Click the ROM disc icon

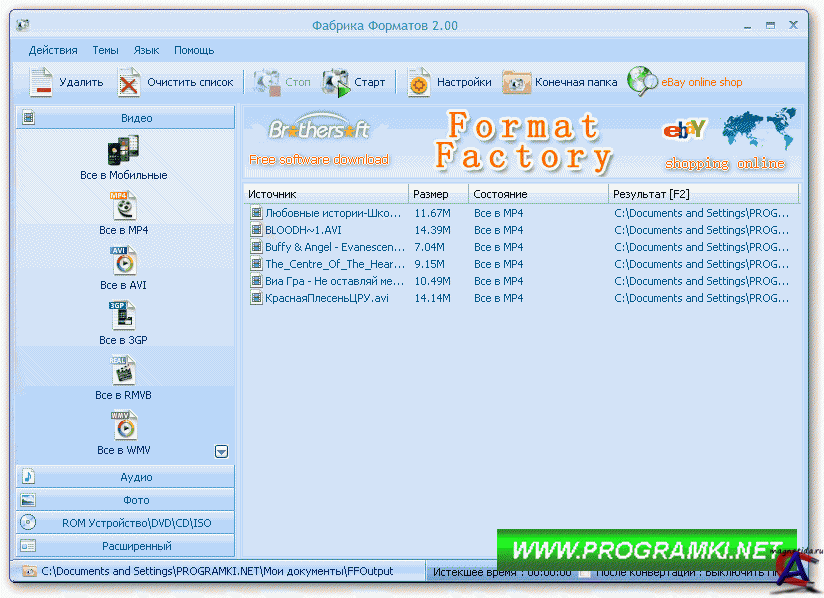pyautogui.click(x=28, y=522)
